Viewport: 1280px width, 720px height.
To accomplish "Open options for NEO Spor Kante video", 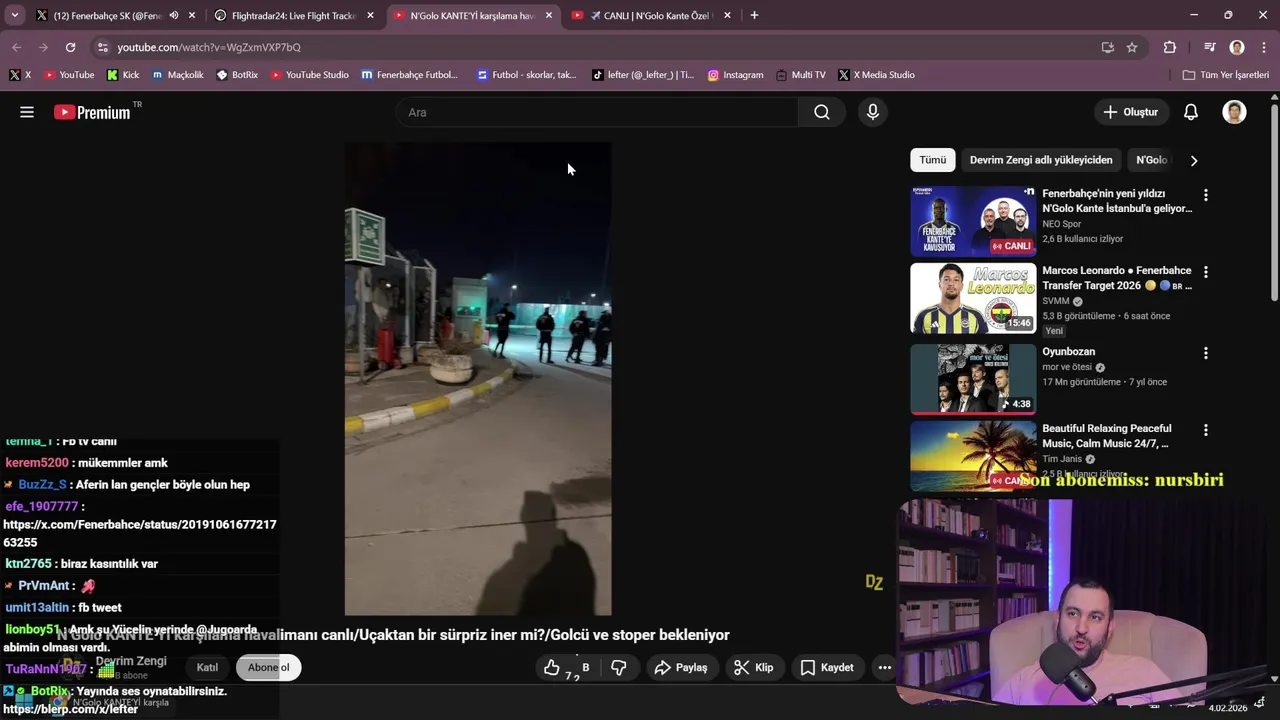I will [1206, 195].
